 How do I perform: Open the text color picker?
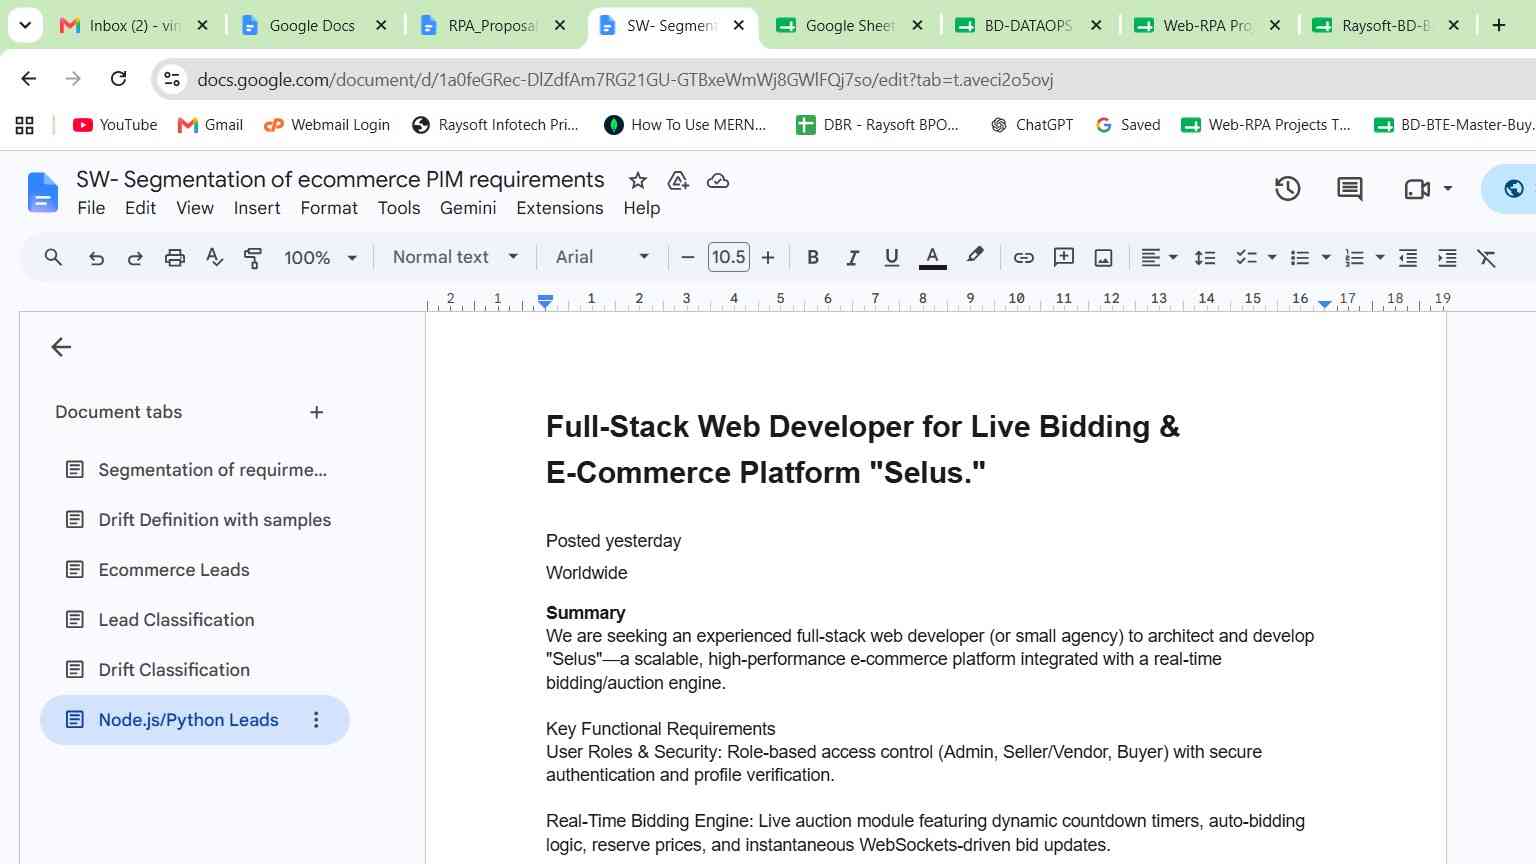[932, 258]
